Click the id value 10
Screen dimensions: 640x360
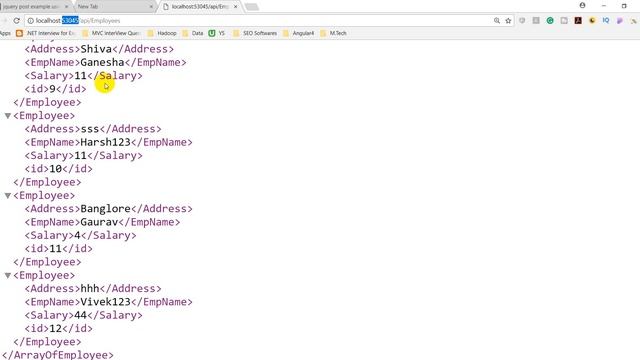point(56,169)
